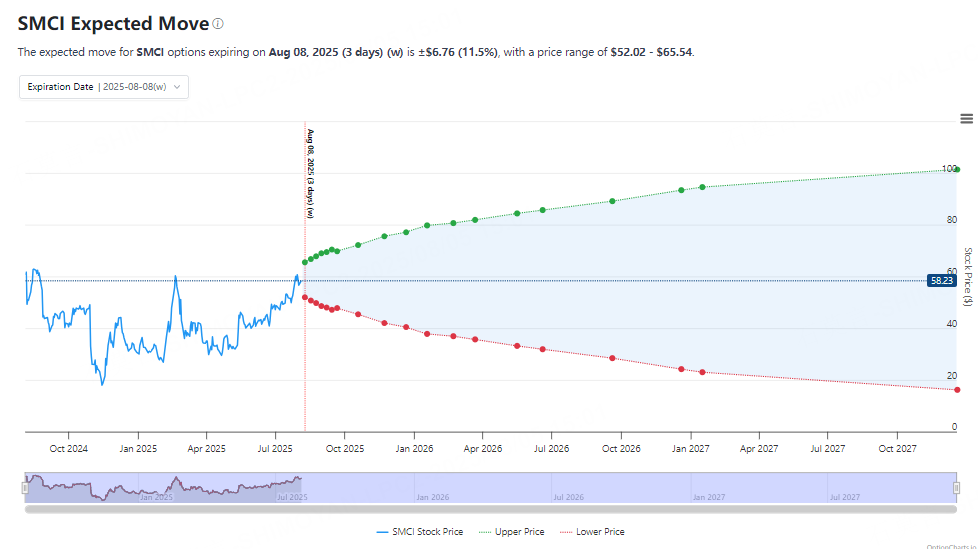Click the Oct 2027 x-axis label
Screen dimensions: 978x549
click(x=898, y=449)
